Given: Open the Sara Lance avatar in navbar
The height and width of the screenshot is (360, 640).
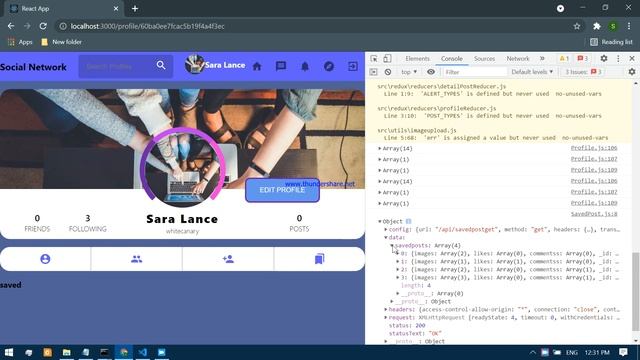Looking at the screenshot, I should pos(194,64).
